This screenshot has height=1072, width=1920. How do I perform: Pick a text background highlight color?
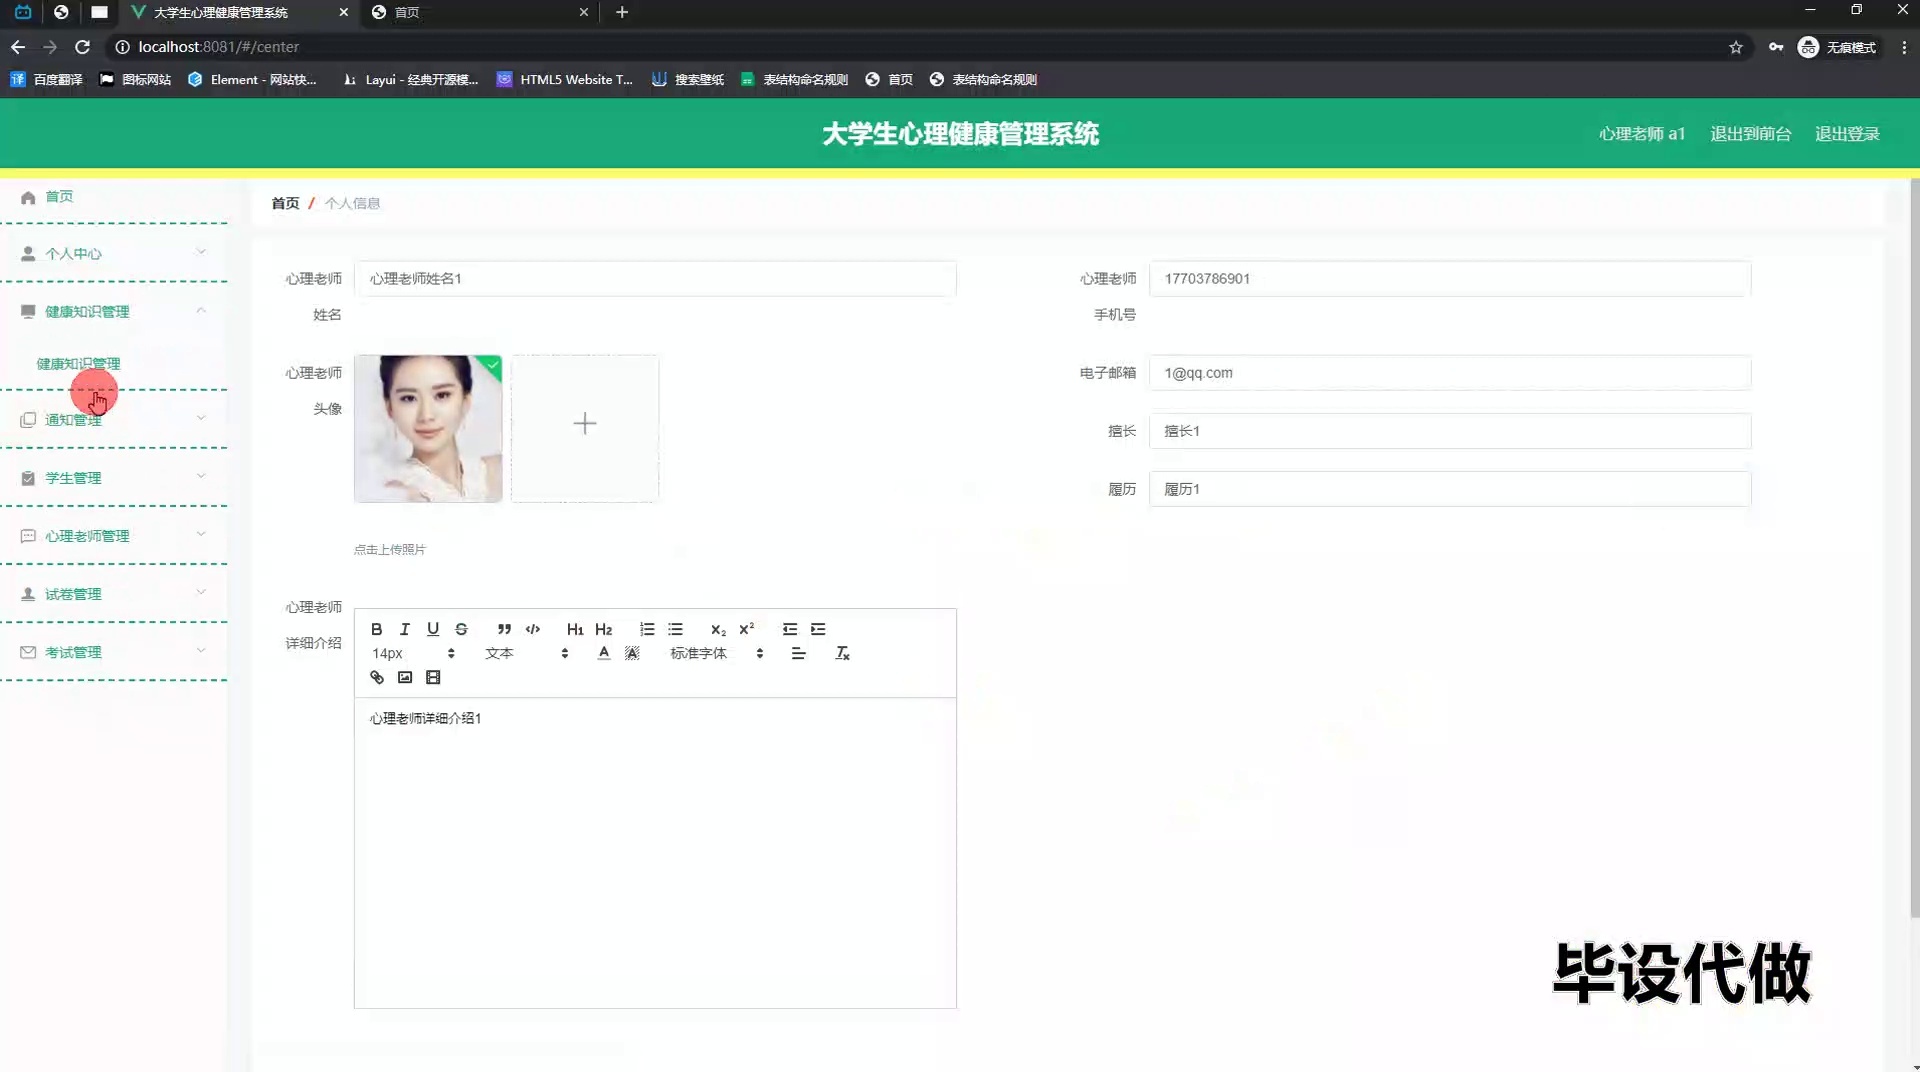632,653
